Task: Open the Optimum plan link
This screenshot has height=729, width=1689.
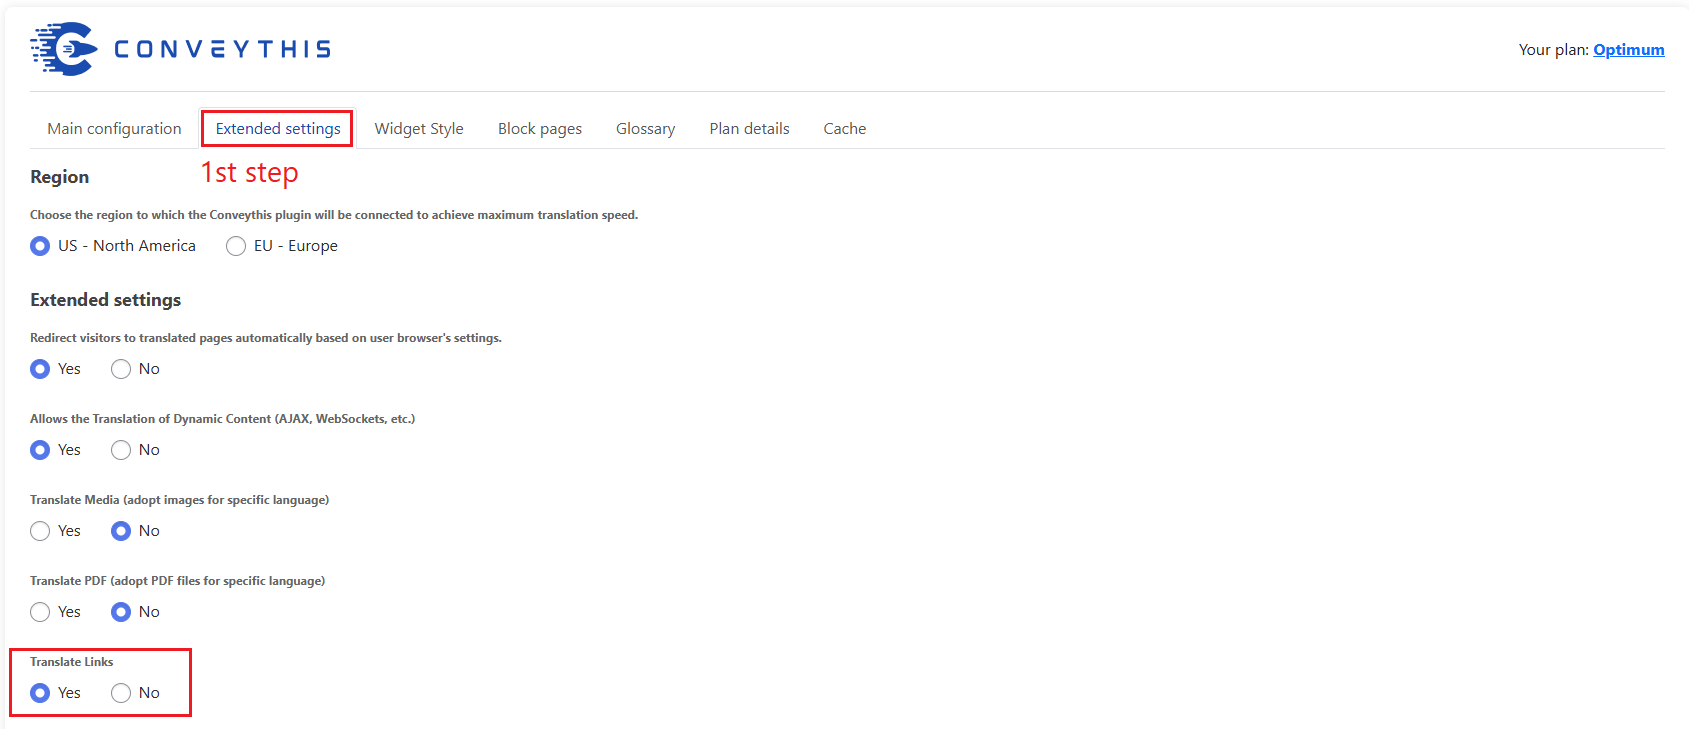Action: point(1628,50)
